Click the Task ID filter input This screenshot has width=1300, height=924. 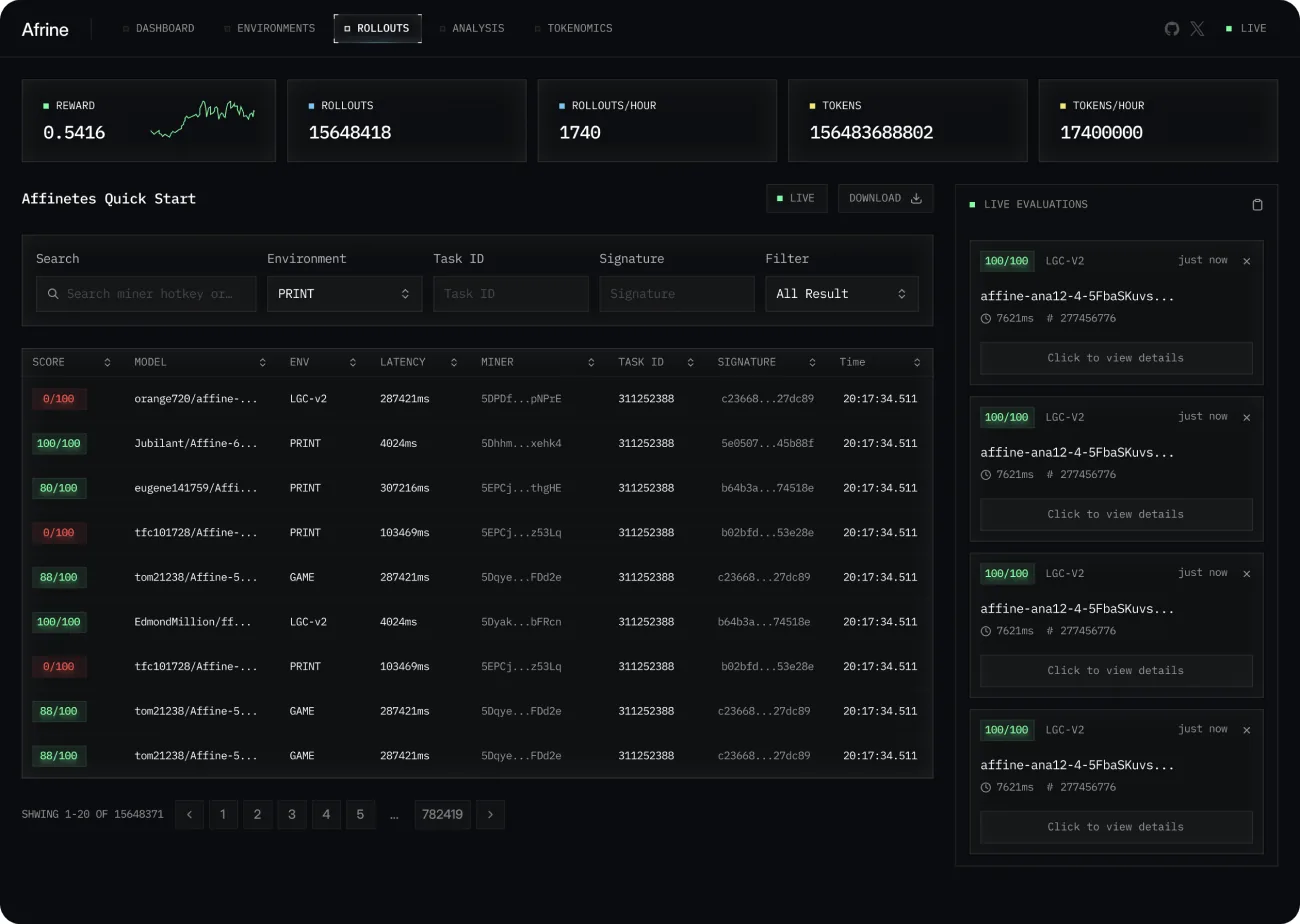coord(511,294)
